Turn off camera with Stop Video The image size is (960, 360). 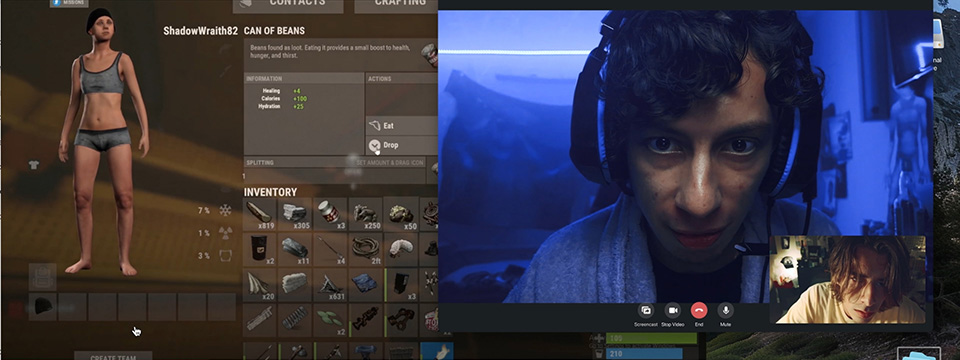point(672,310)
